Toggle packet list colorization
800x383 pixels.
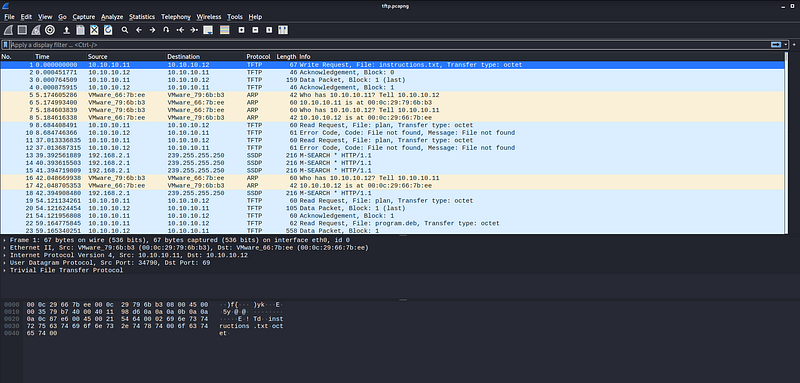pyautogui.click(x=224, y=30)
